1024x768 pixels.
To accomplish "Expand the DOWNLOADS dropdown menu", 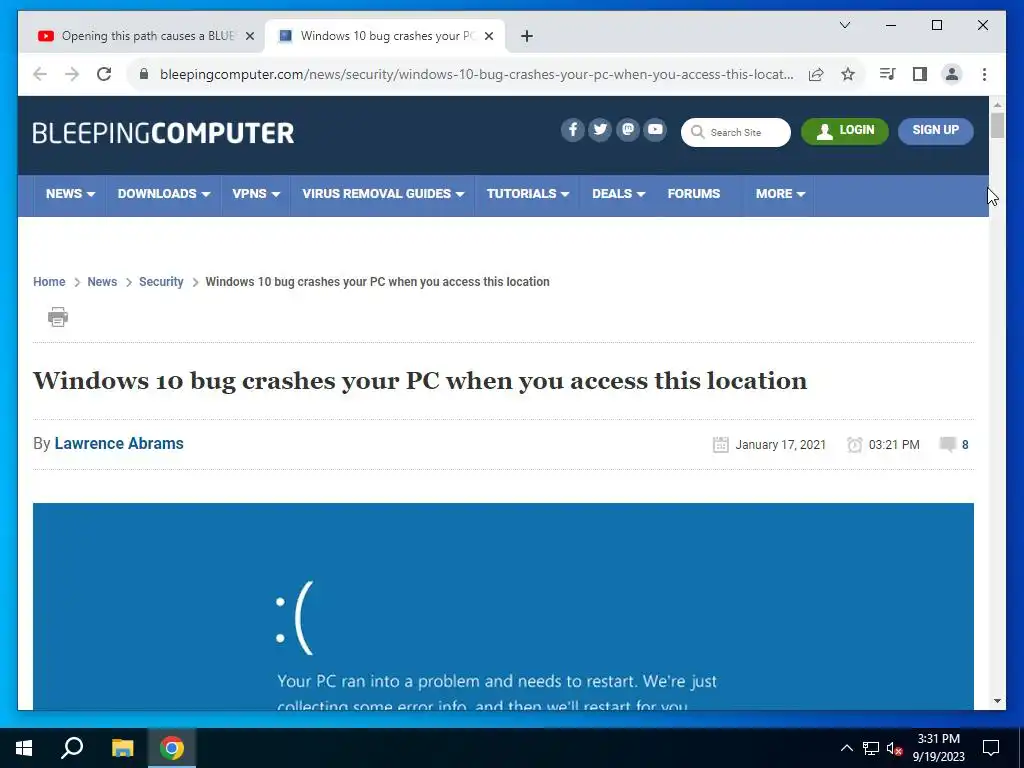I will click(163, 194).
